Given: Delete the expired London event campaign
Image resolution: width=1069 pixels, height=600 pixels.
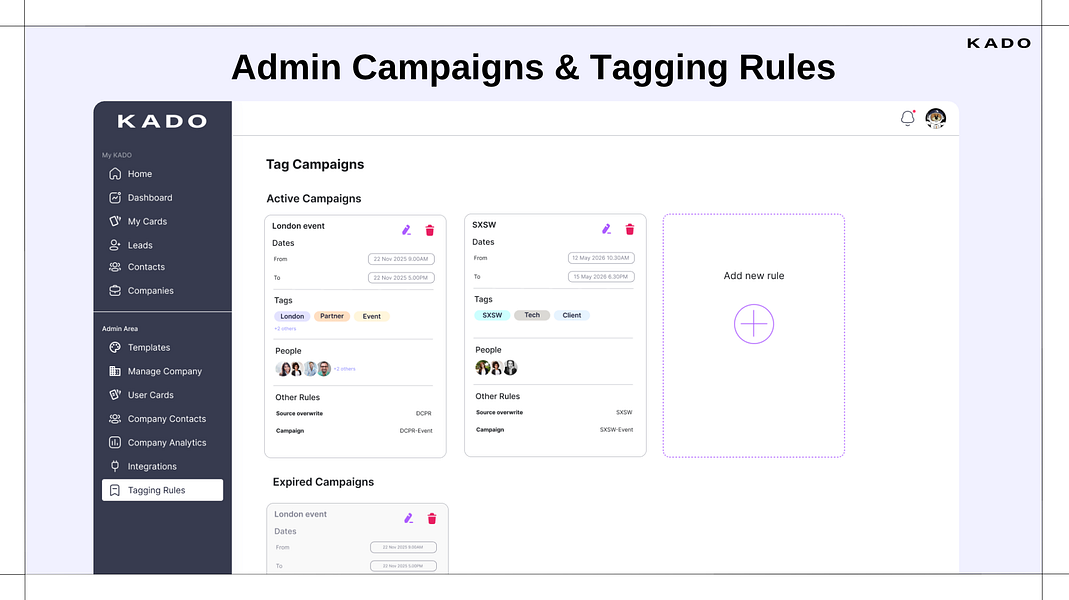Looking at the screenshot, I should click(432, 519).
